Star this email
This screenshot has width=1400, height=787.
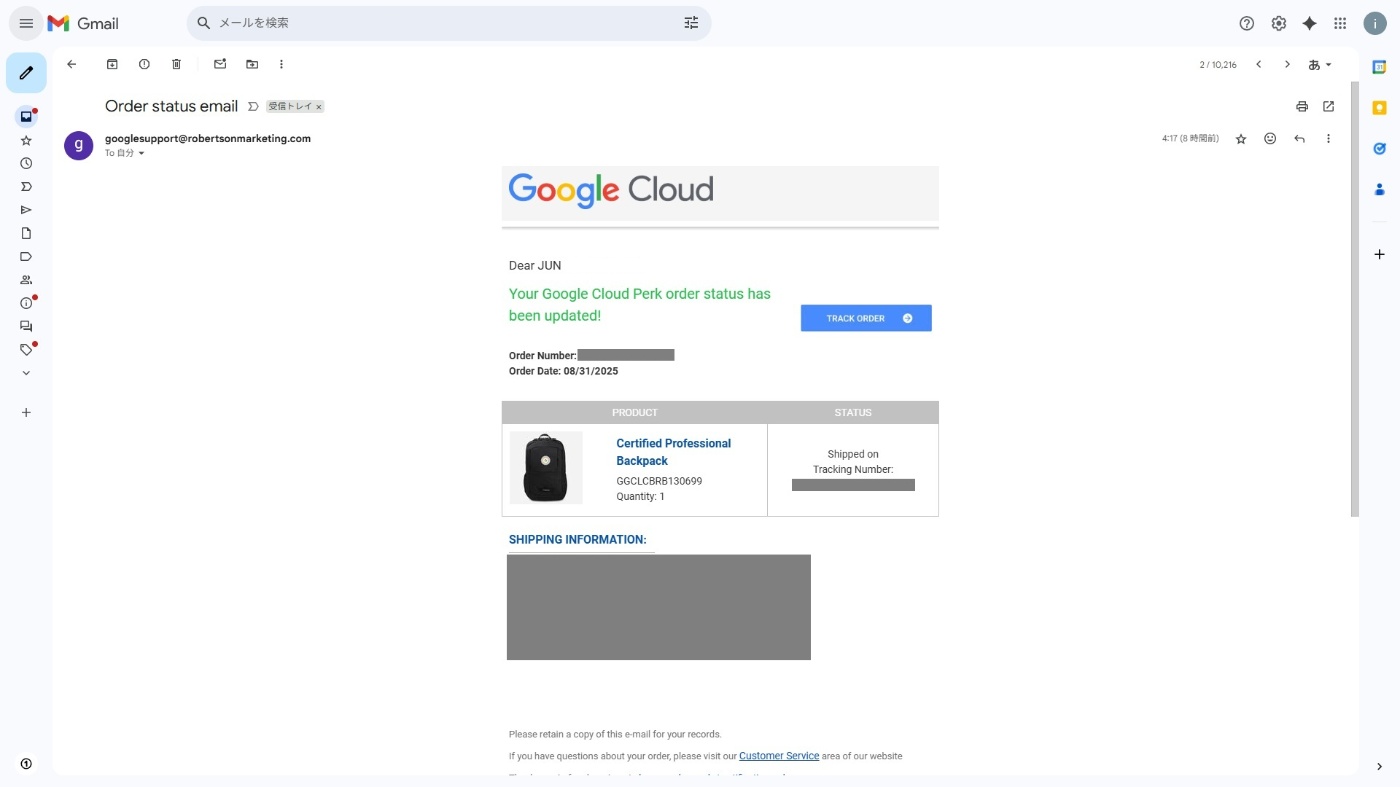pos(1241,139)
